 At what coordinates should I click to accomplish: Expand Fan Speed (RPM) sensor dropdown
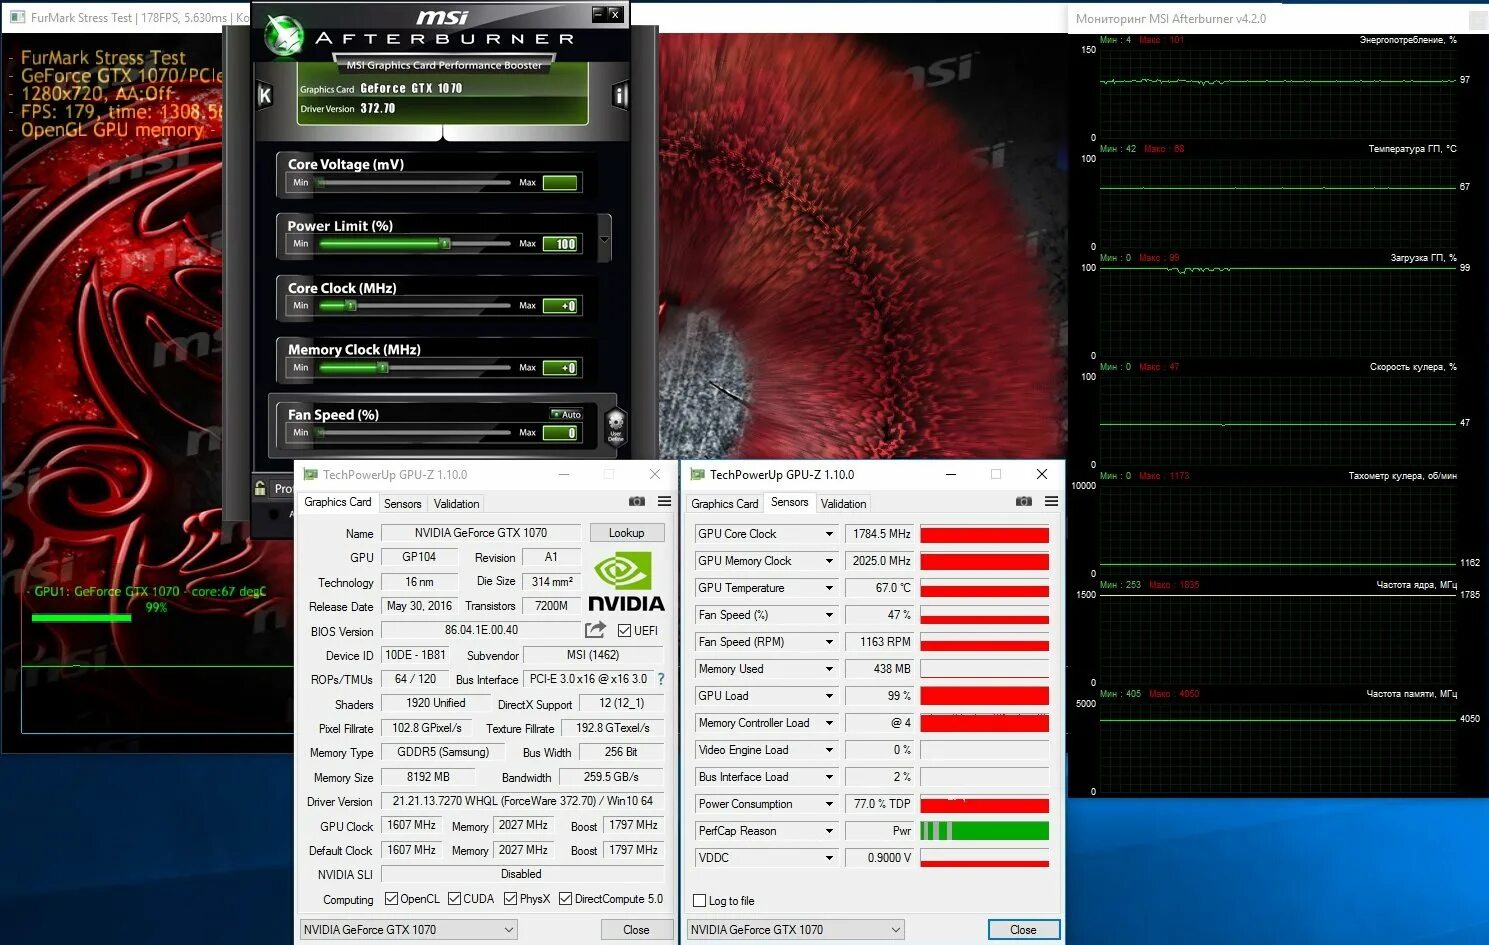click(829, 642)
